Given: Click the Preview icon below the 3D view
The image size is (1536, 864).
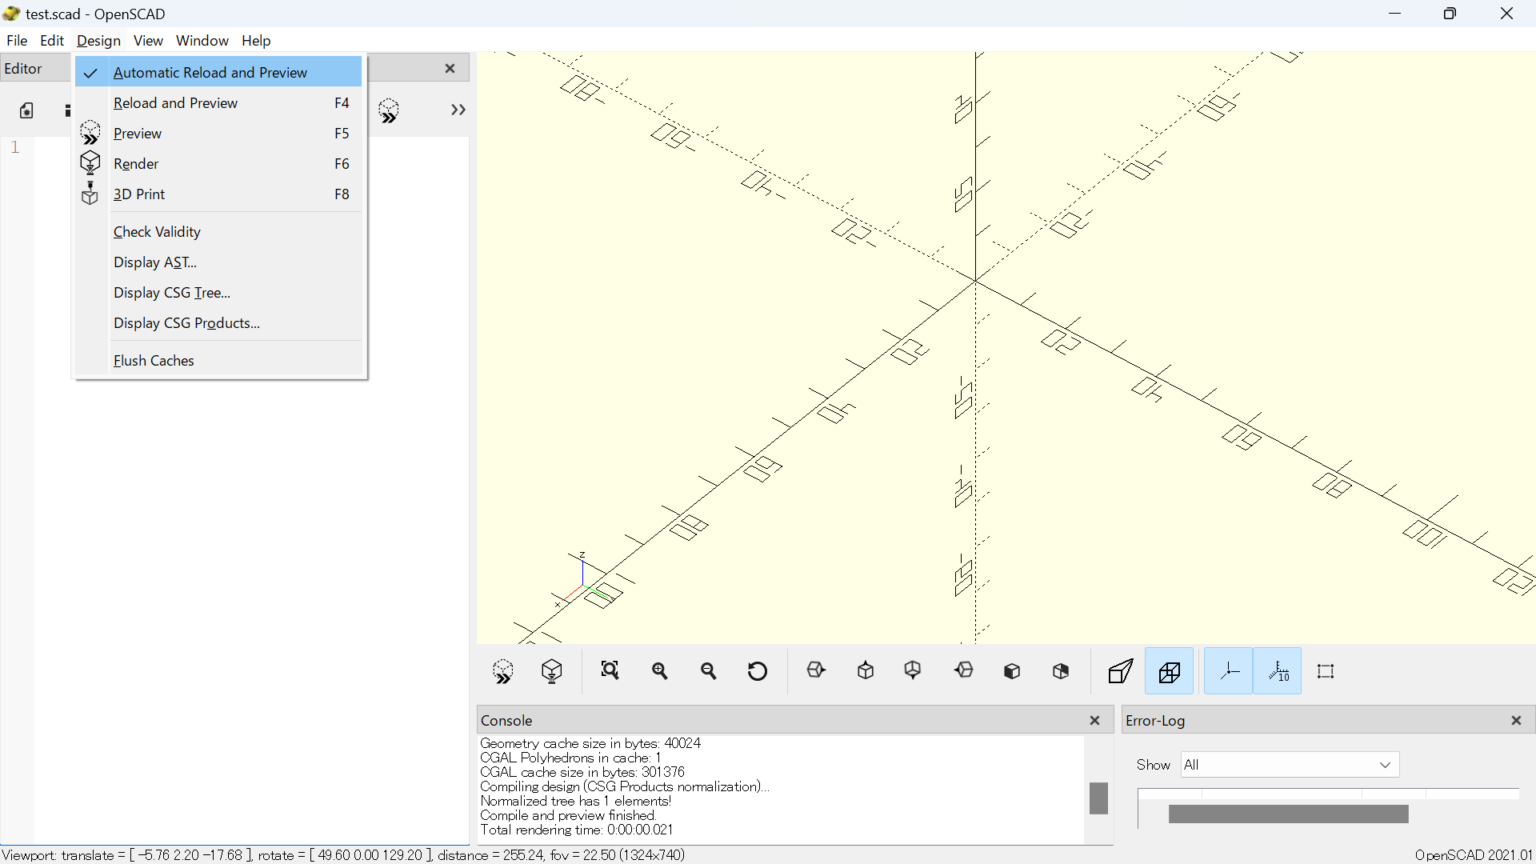Looking at the screenshot, I should click(x=502, y=671).
